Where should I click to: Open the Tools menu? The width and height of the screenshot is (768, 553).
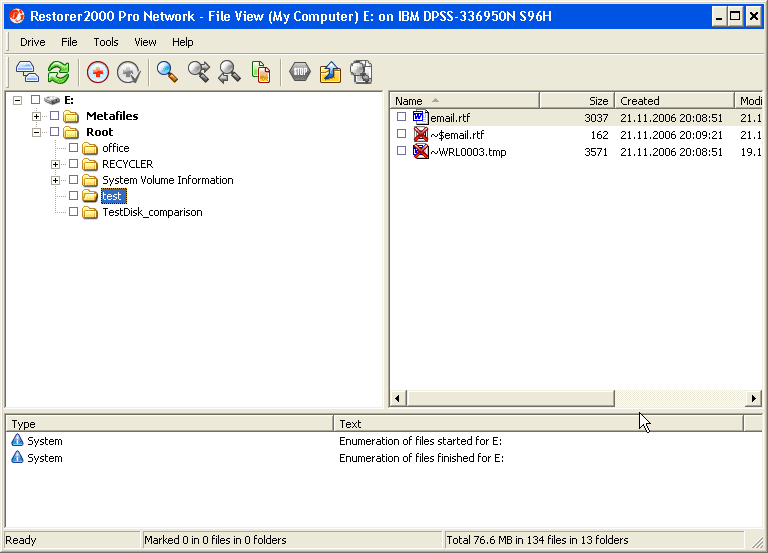coord(106,42)
